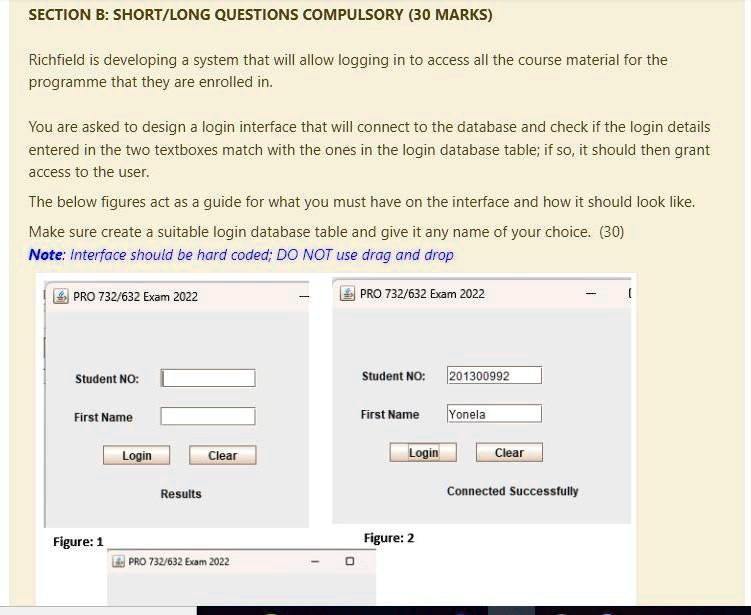Maximize the third PRO 732/632 window

click(x=350, y=561)
